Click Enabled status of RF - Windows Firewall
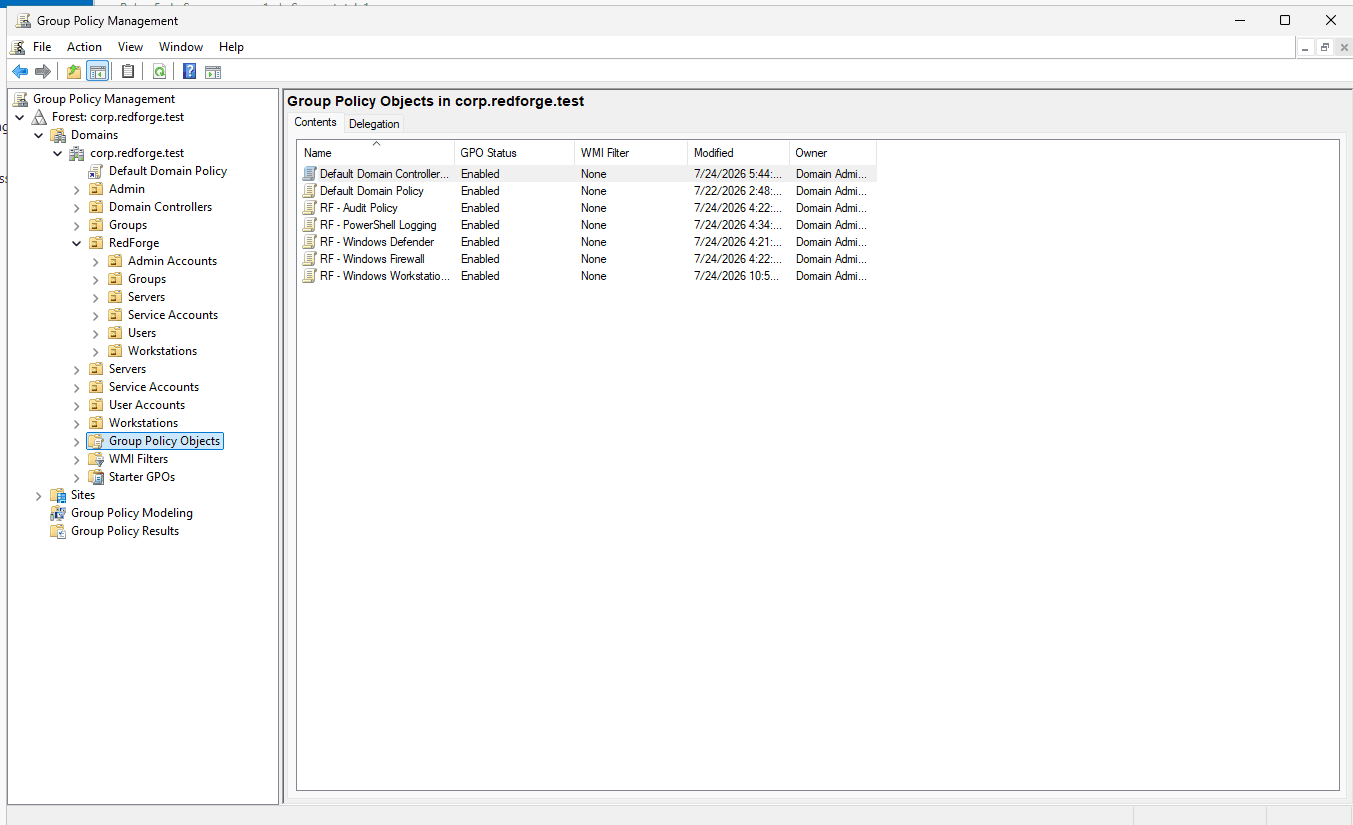The image size is (1353, 825). (x=480, y=259)
